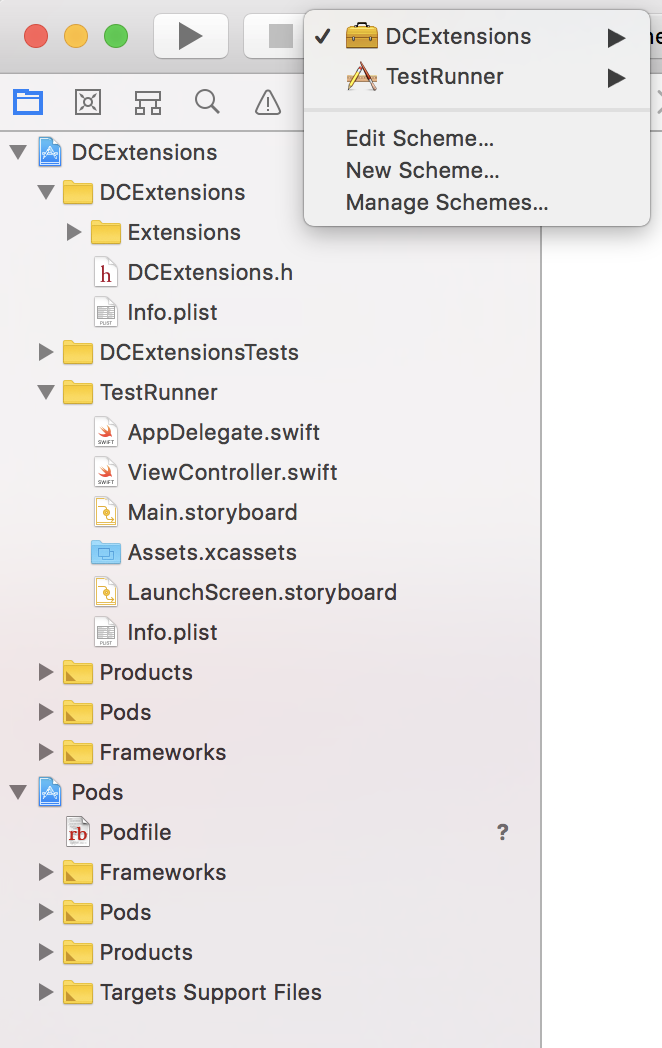Click the briefcase icon of DCExtensions scheme

coord(362,36)
